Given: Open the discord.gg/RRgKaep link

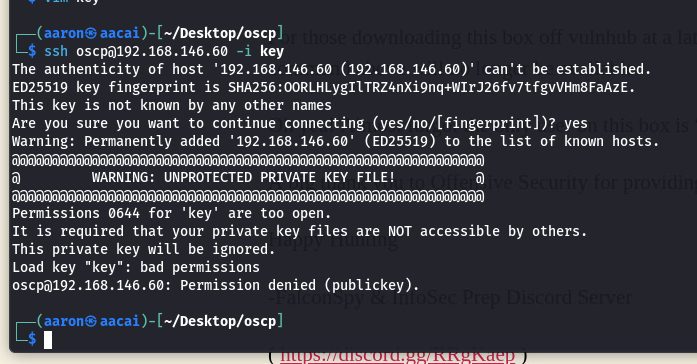Looking at the screenshot, I should pyautogui.click(x=397, y=356).
